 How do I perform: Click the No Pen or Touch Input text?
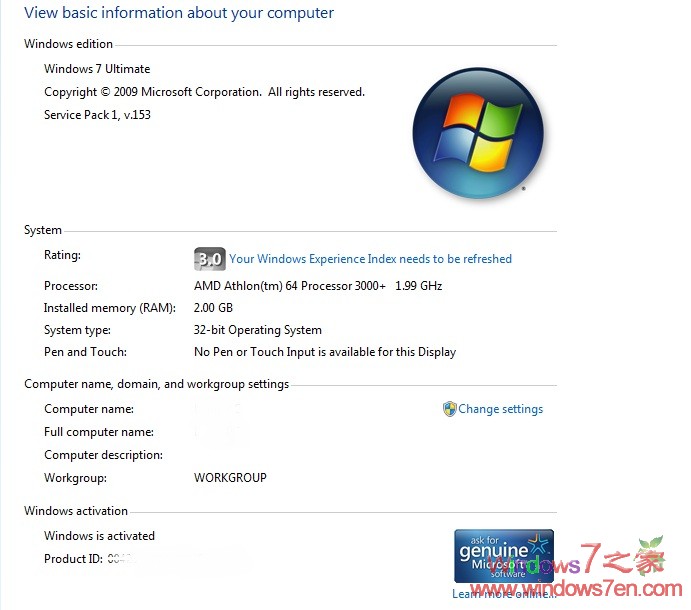click(325, 352)
